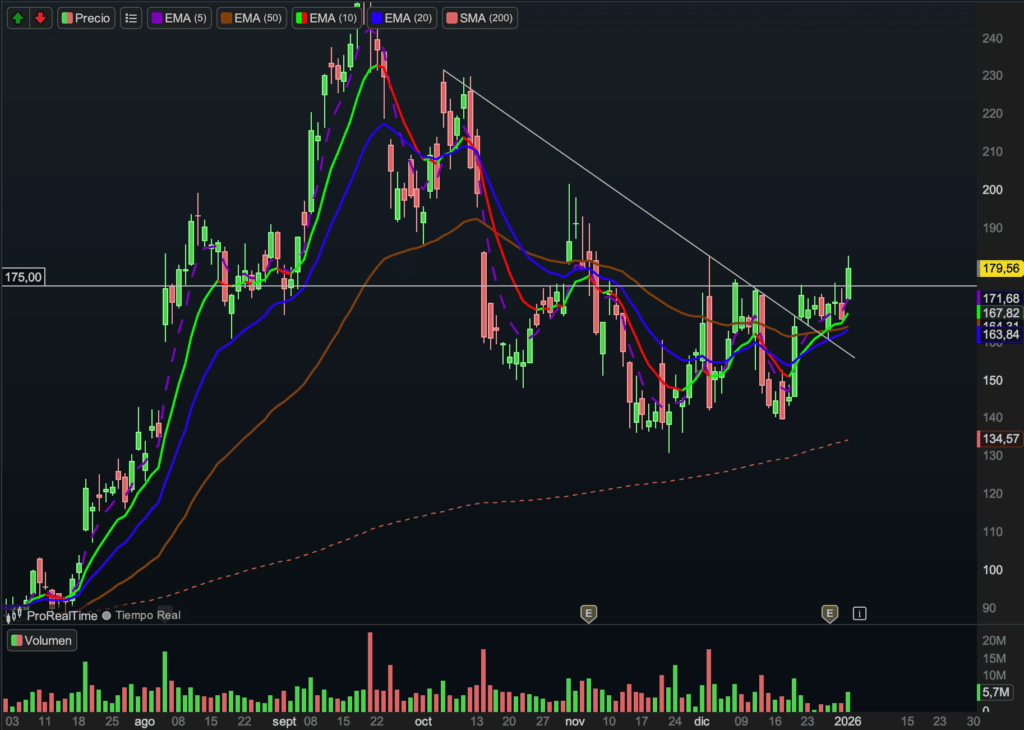Open the info 'i' event marker
Screen dimensions: 1024x730
pos(860,612)
